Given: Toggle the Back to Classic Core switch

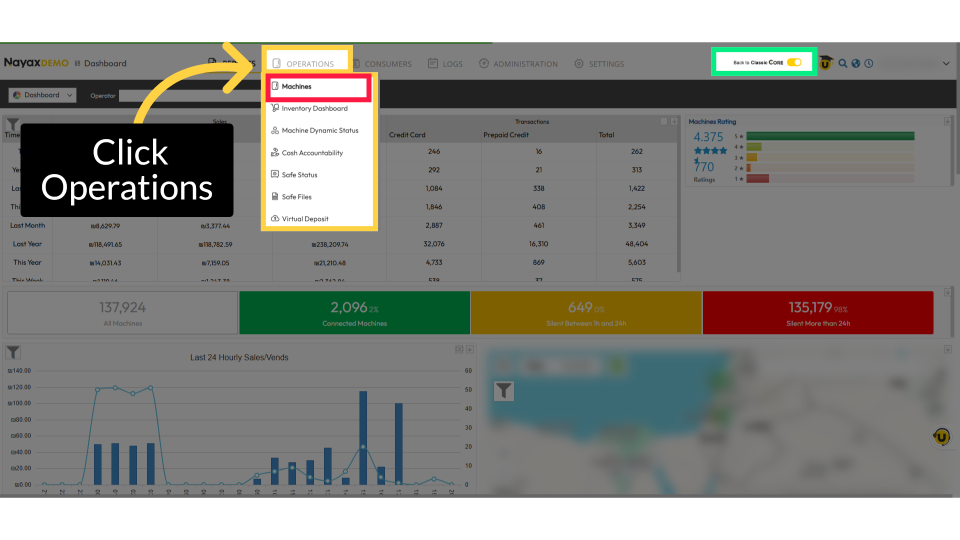Looking at the screenshot, I should pos(794,62).
